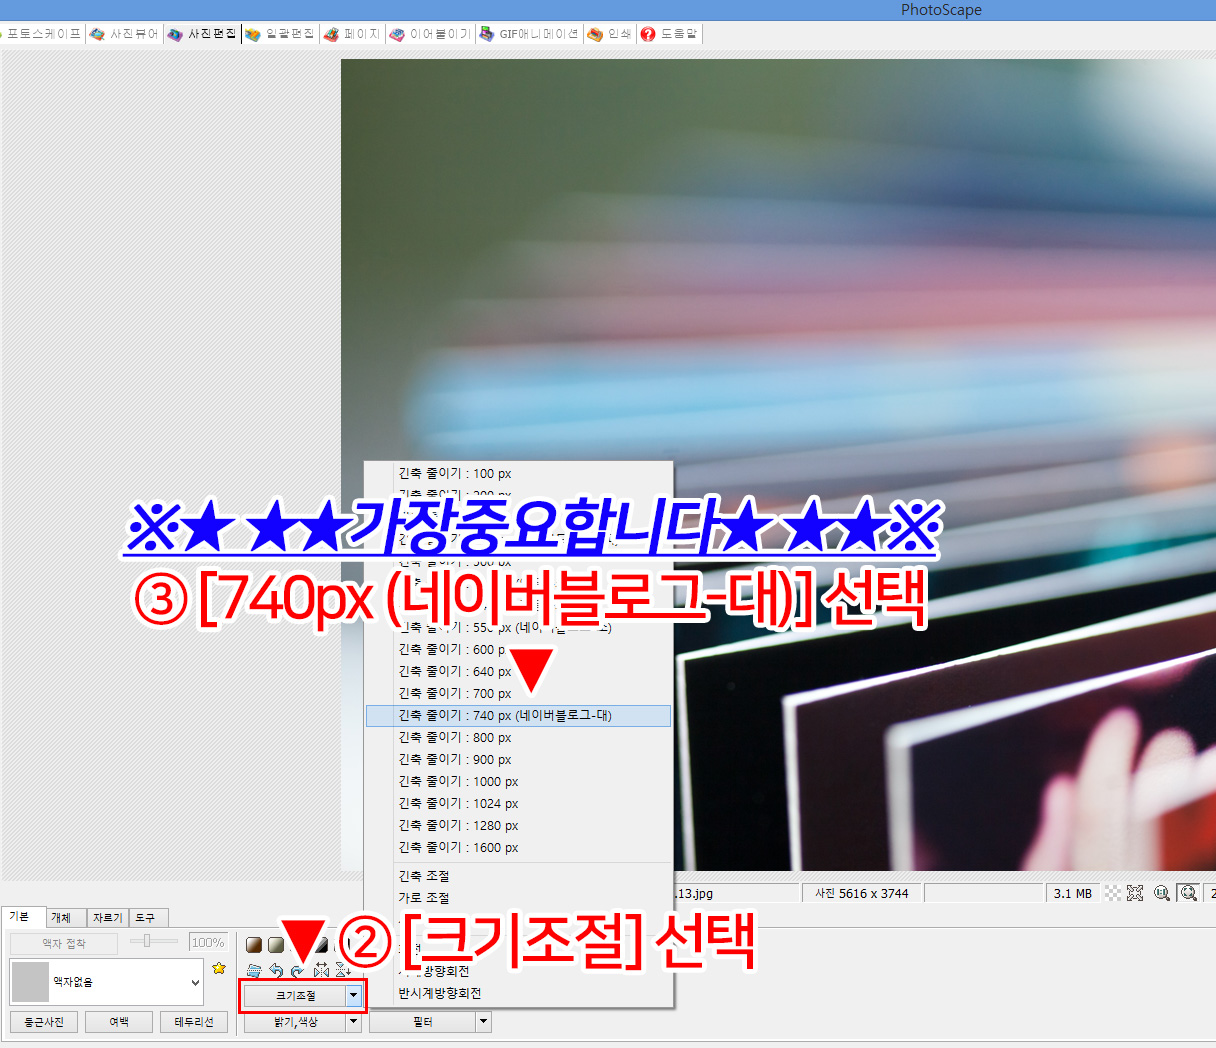Open the 일괄편집 tab in top toolbar
This screenshot has width=1216, height=1048.
(x=281, y=34)
